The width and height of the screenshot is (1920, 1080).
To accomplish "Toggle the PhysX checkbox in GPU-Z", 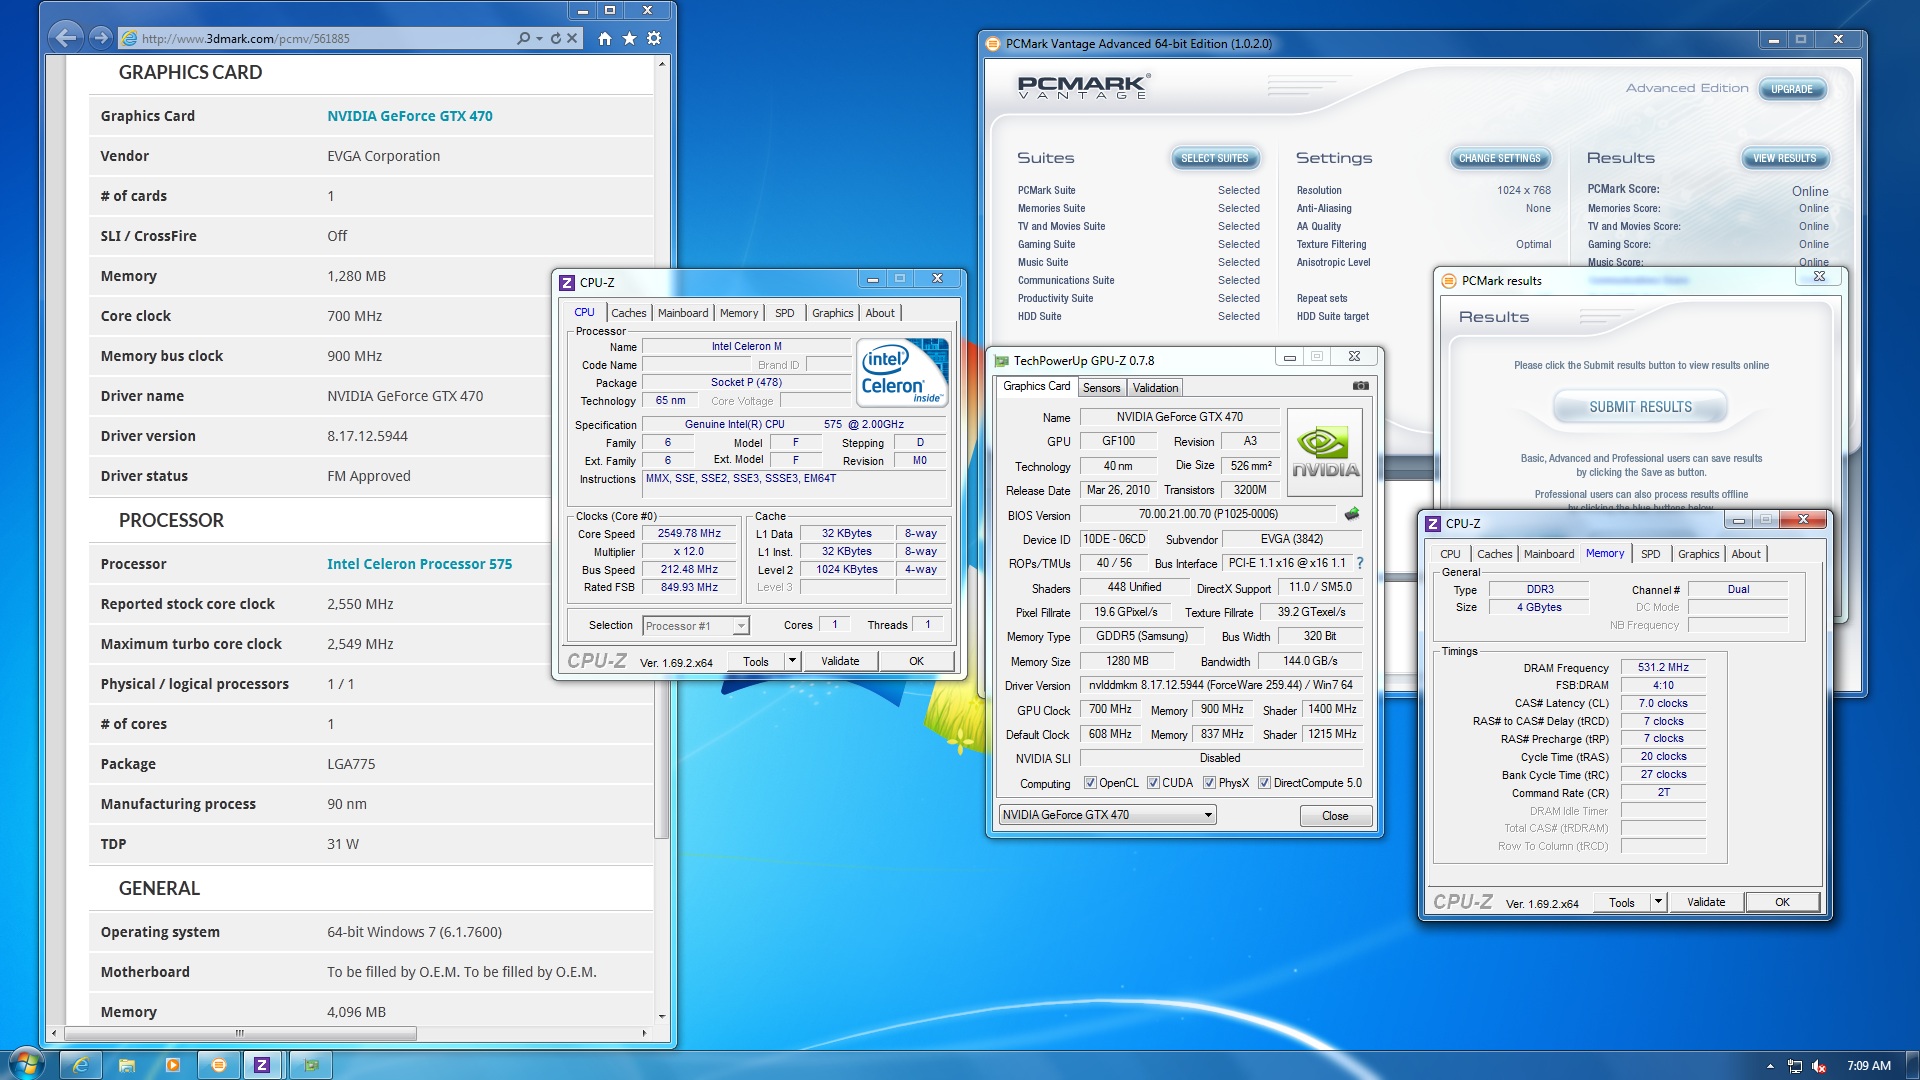I will coord(1209,783).
